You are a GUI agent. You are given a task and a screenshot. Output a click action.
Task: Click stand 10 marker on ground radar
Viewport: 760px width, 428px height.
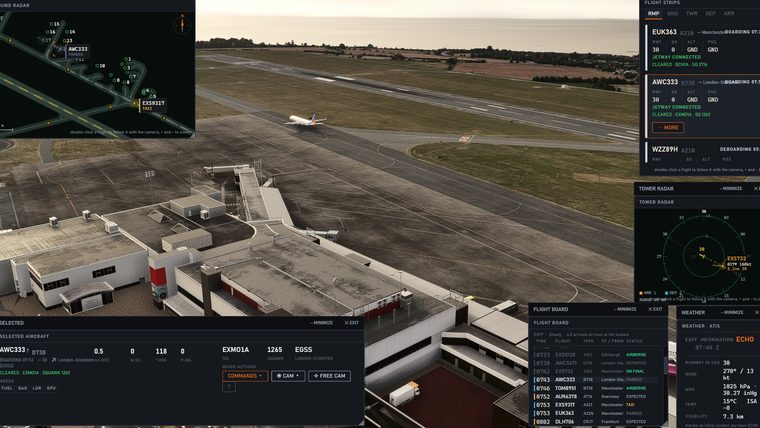pos(100,65)
